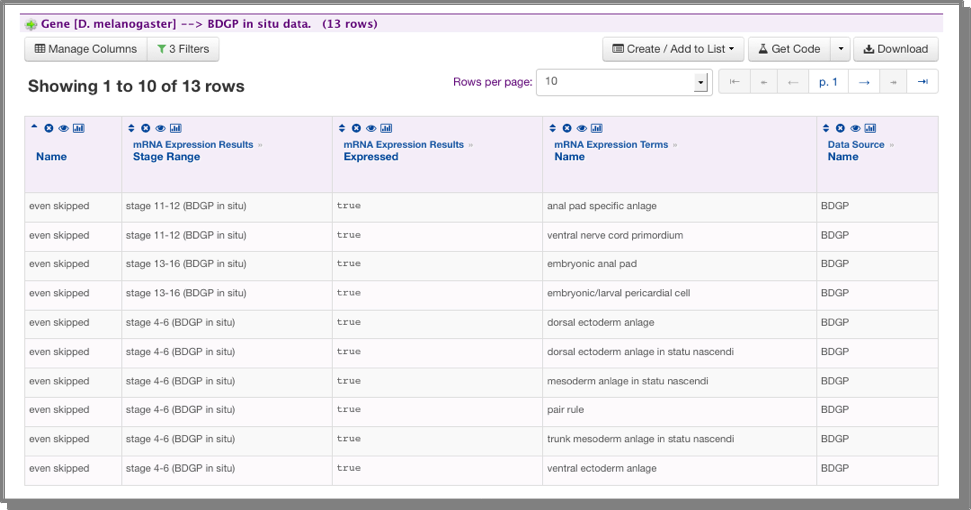Sort by mRNA Expression Terms Name column
This screenshot has width=971, height=510.
point(552,128)
